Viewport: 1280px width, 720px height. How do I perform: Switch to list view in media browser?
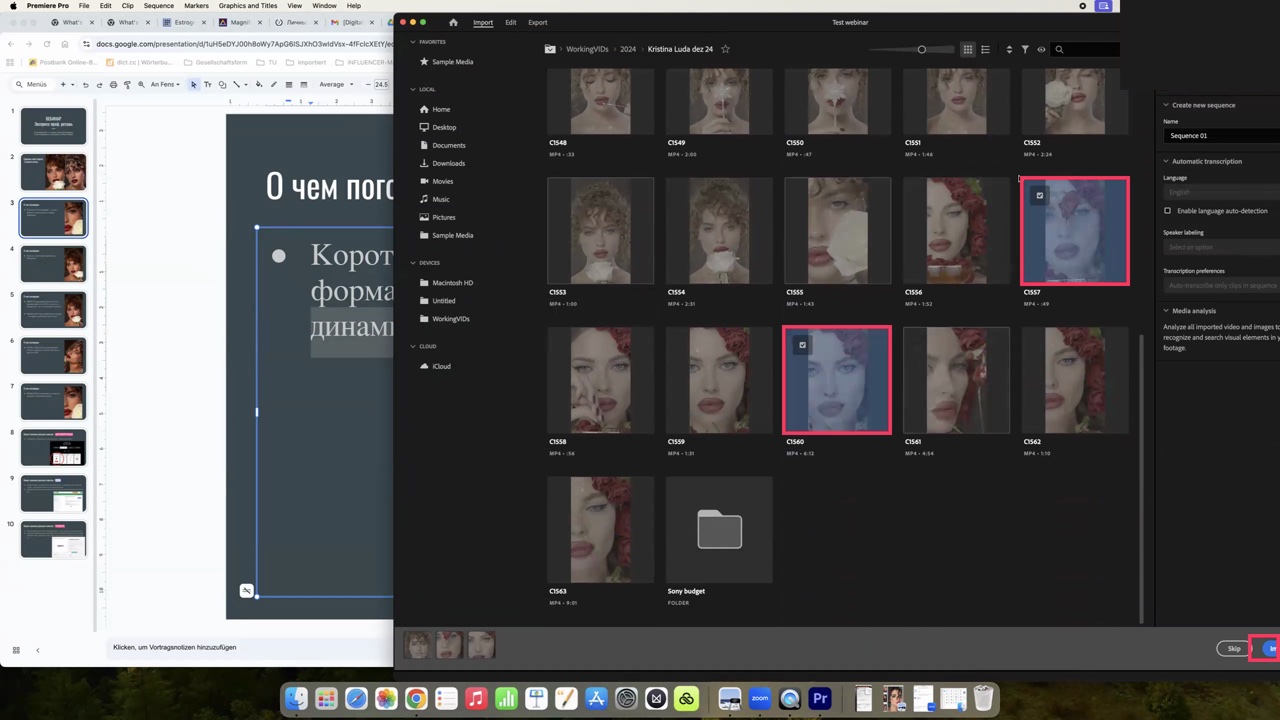tap(985, 49)
